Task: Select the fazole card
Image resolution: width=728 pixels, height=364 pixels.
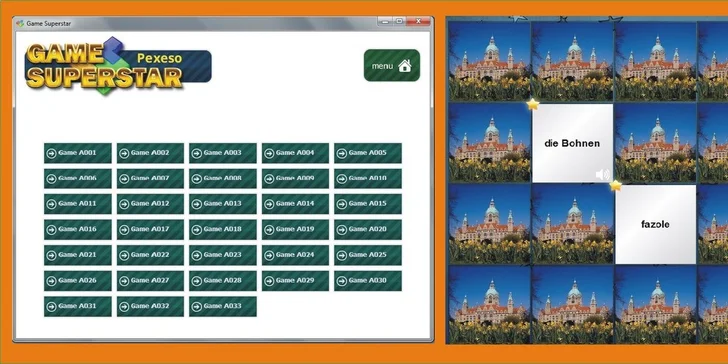Action: (656, 225)
